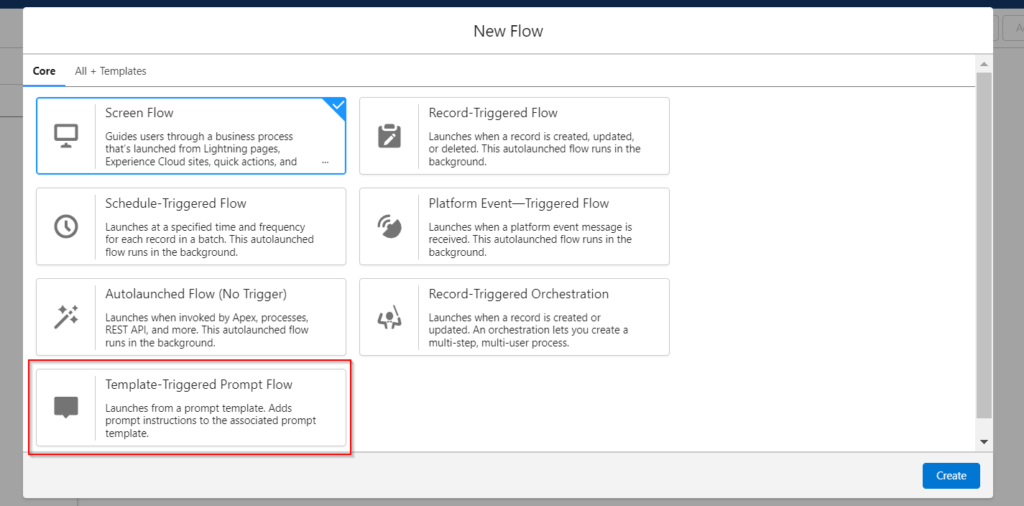Click the Platform Event satellite dish icon
The width and height of the screenshot is (1024, 506).
[x=389, y=227]
